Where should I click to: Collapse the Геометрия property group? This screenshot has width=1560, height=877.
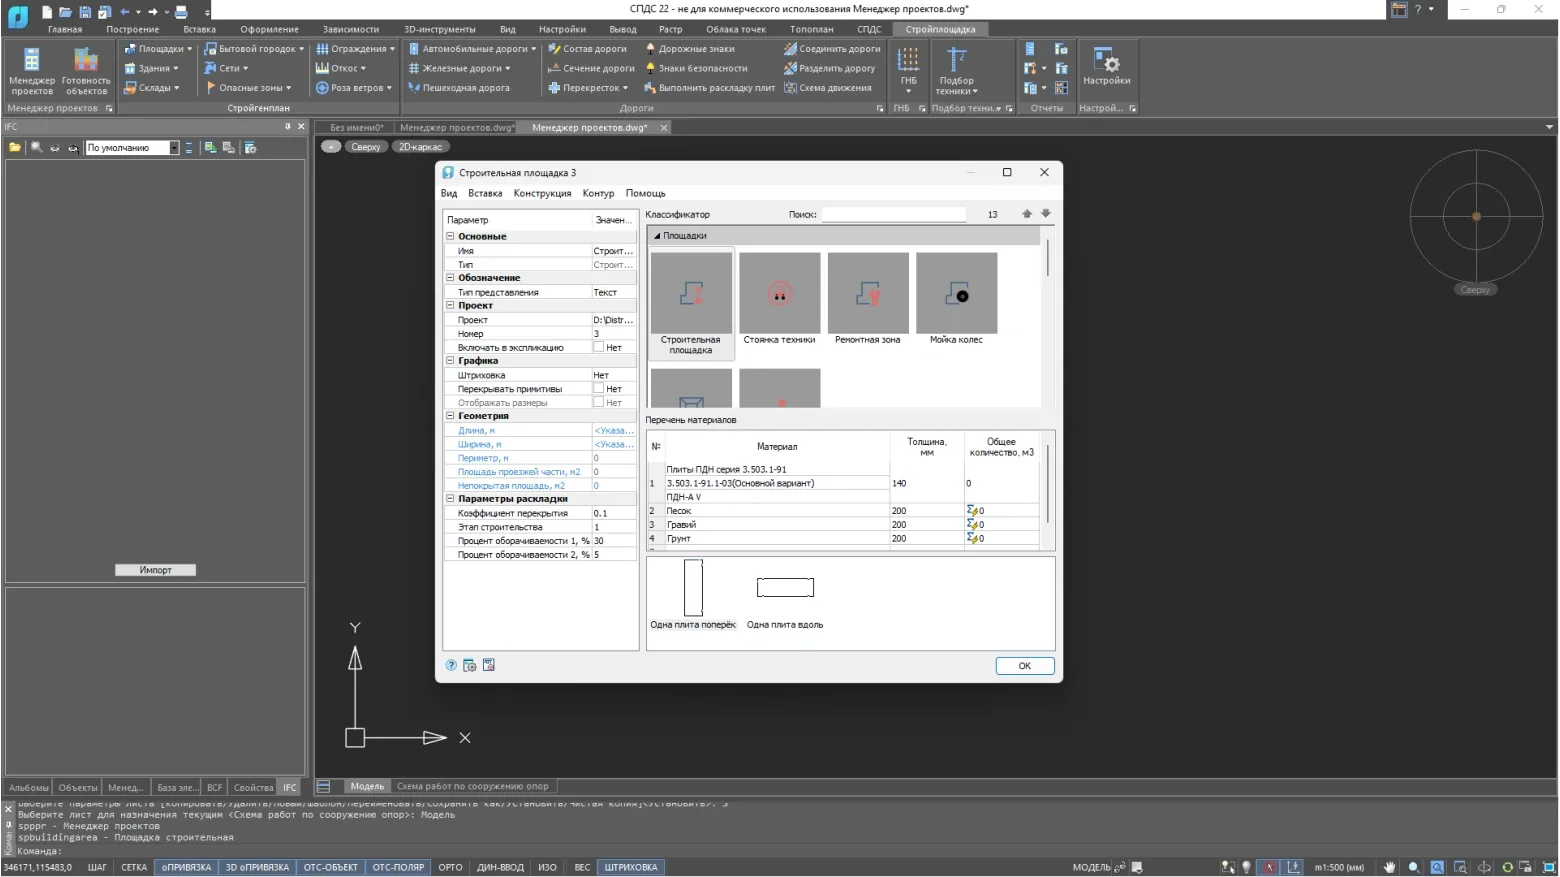[450, 416]
